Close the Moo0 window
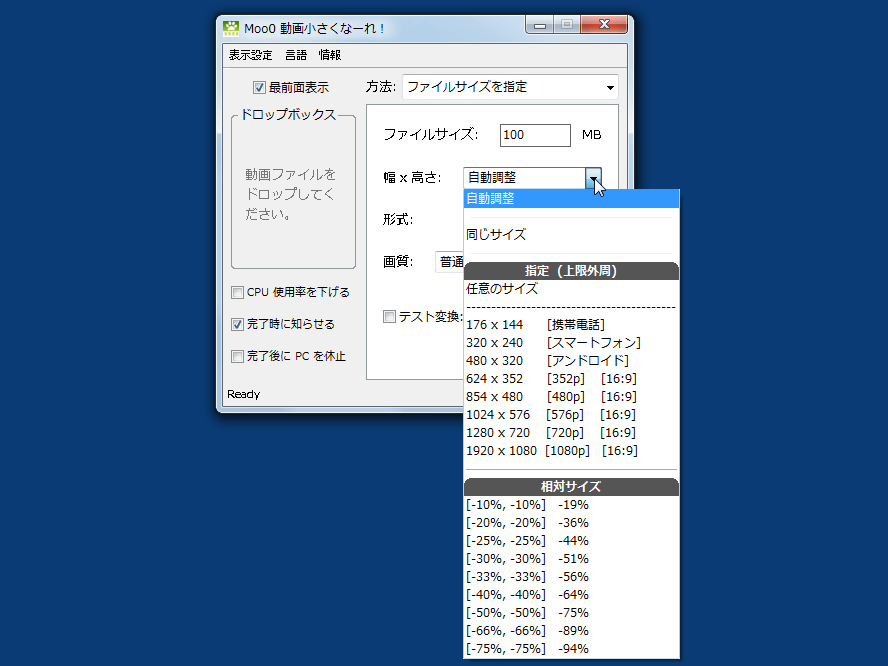Image resolution: width=888 pixels, height=666 pixels. click(604, 24)
